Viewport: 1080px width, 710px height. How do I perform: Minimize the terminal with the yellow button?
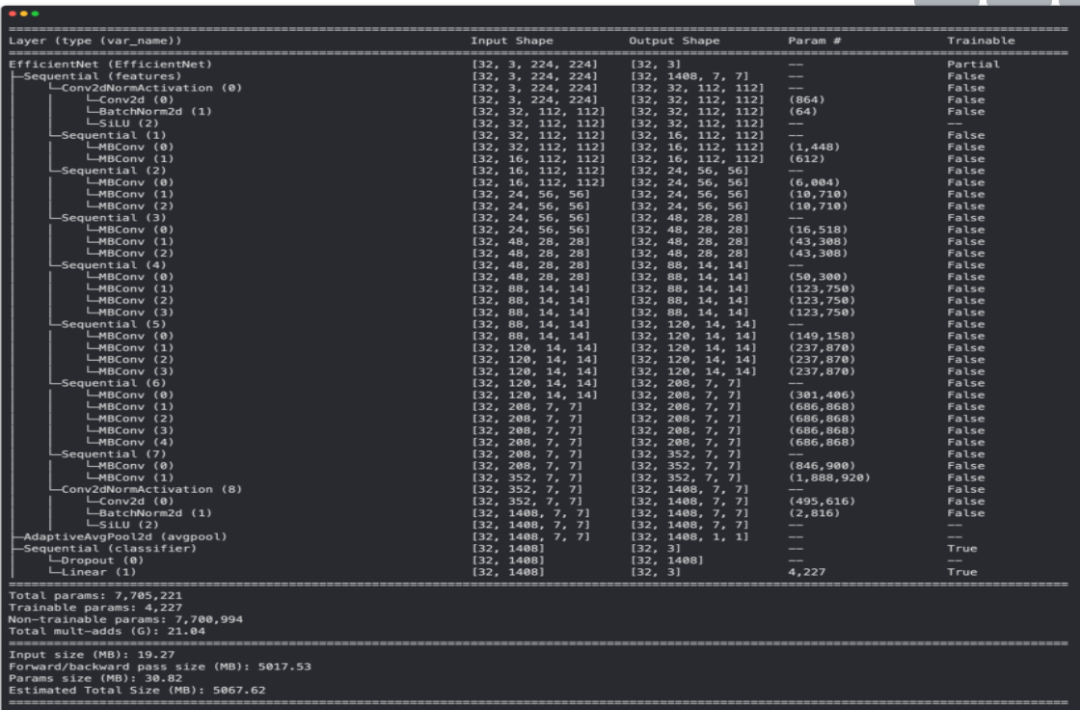tap(23, 14)
